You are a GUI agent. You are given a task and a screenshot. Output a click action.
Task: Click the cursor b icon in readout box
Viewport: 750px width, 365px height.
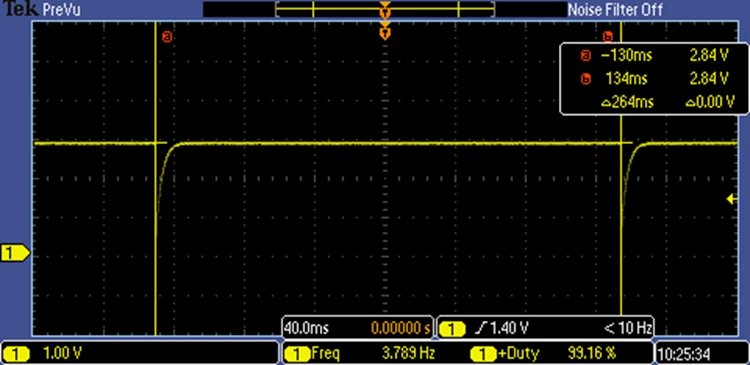click(x=585, y=79)
